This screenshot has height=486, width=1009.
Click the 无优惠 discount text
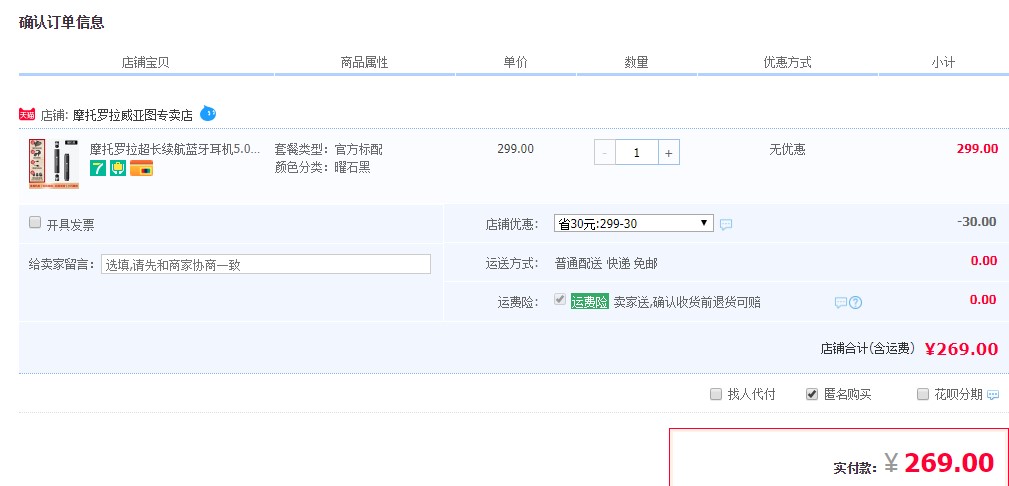pyautogui.click(x=788, y=149)
